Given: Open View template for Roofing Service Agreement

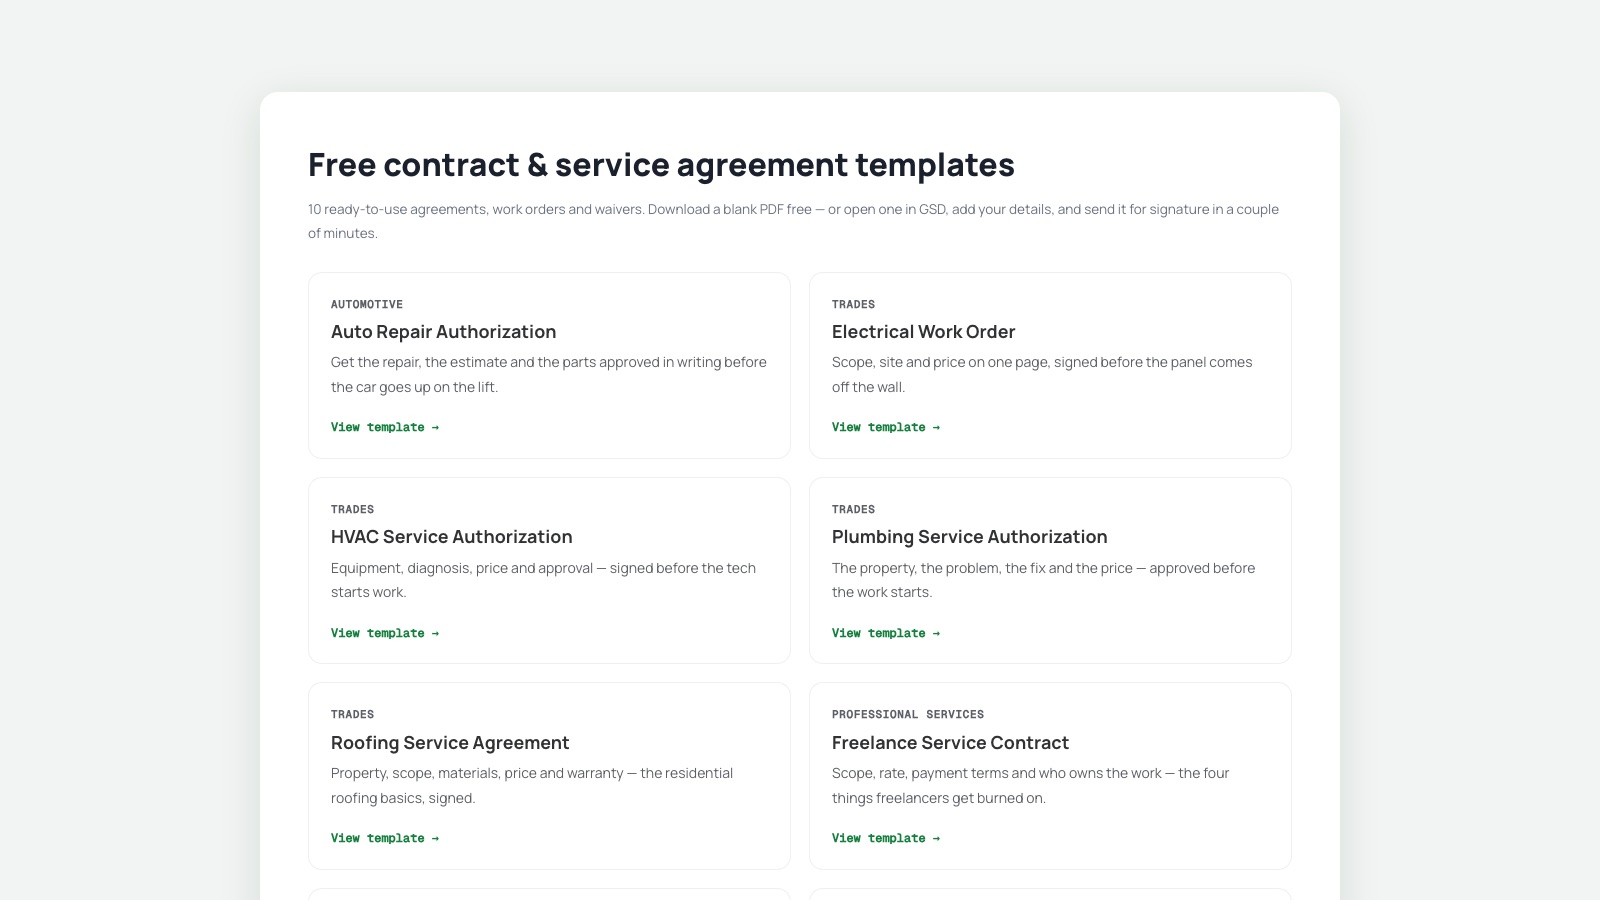Looking at the screenshot, I should [385, 838].
